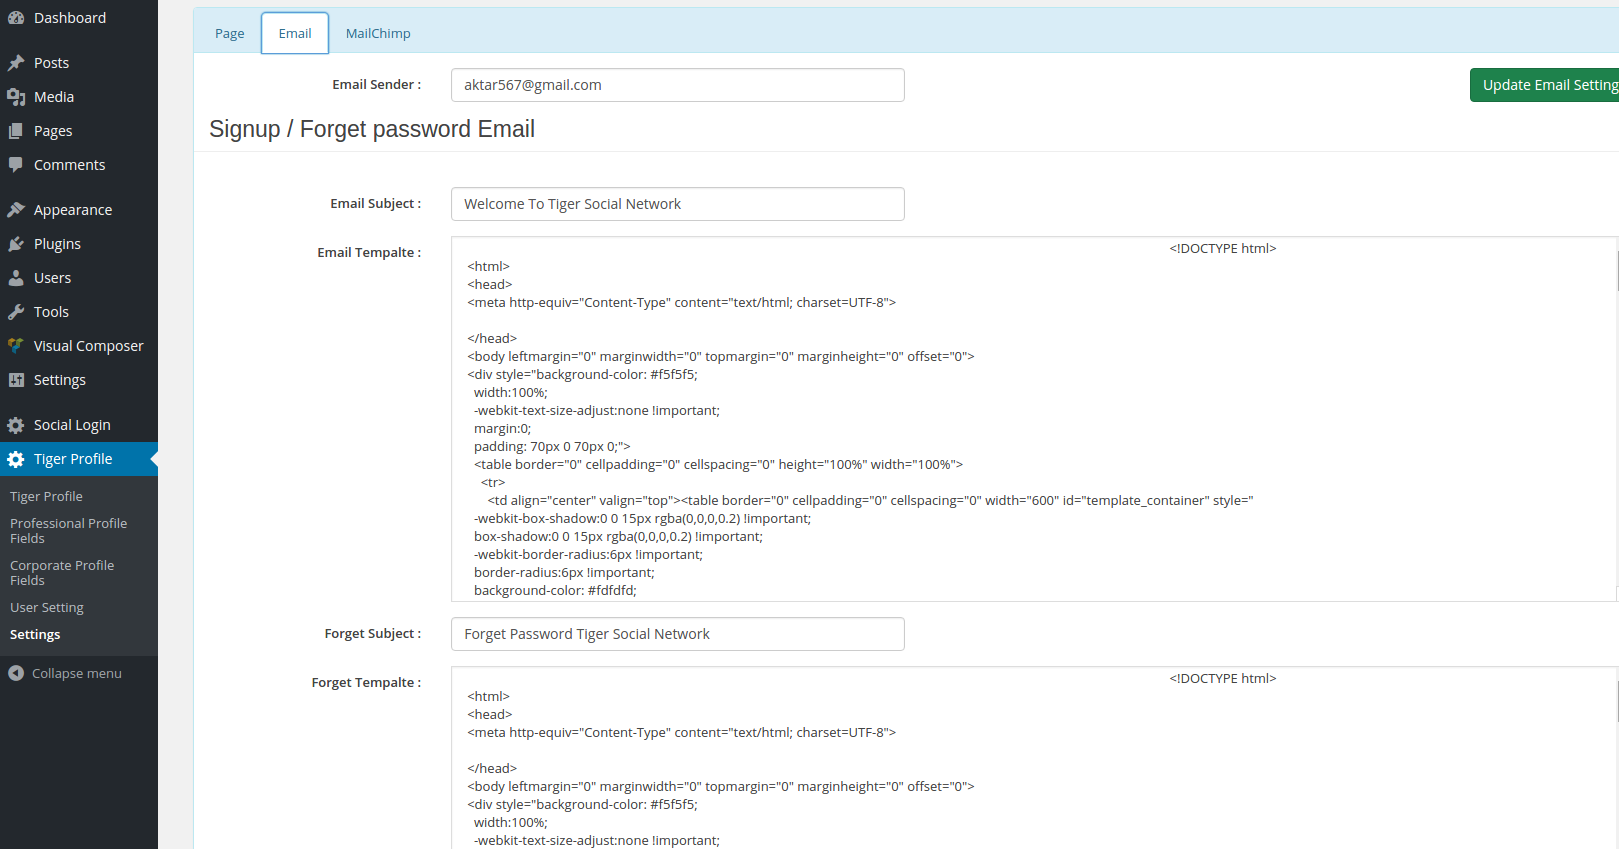Image resolution: width=1619 pixels, height=849 pixels.
Task: Click the Users person icon
Action: (x=16, y=278)
